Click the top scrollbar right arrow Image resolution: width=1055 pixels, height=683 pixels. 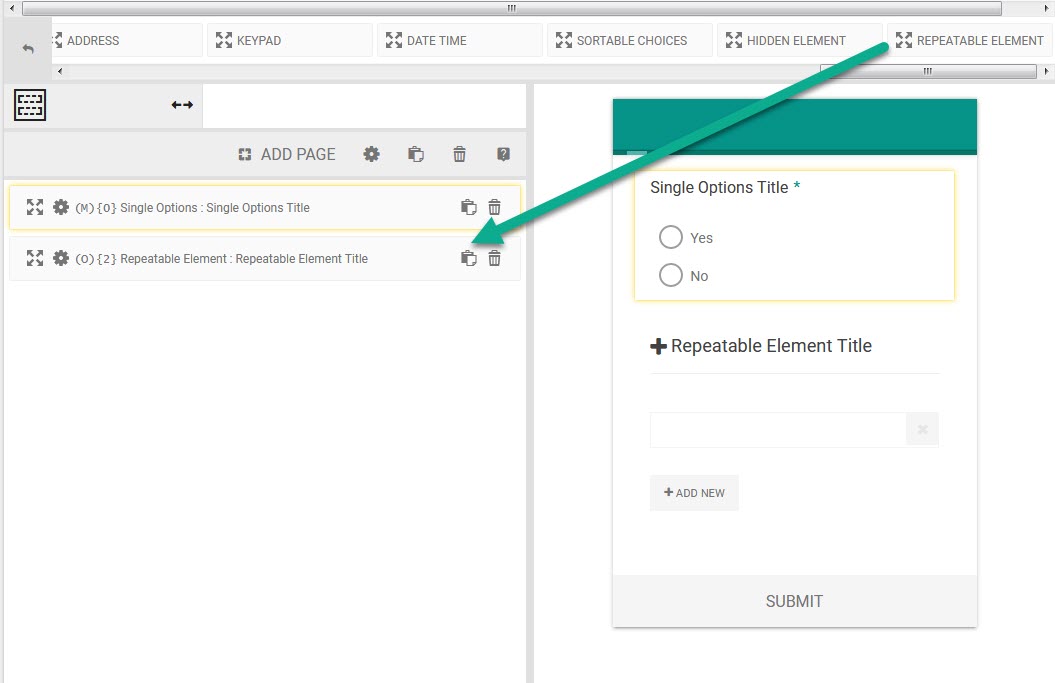pyautogui.click(x=1046, y=8)
